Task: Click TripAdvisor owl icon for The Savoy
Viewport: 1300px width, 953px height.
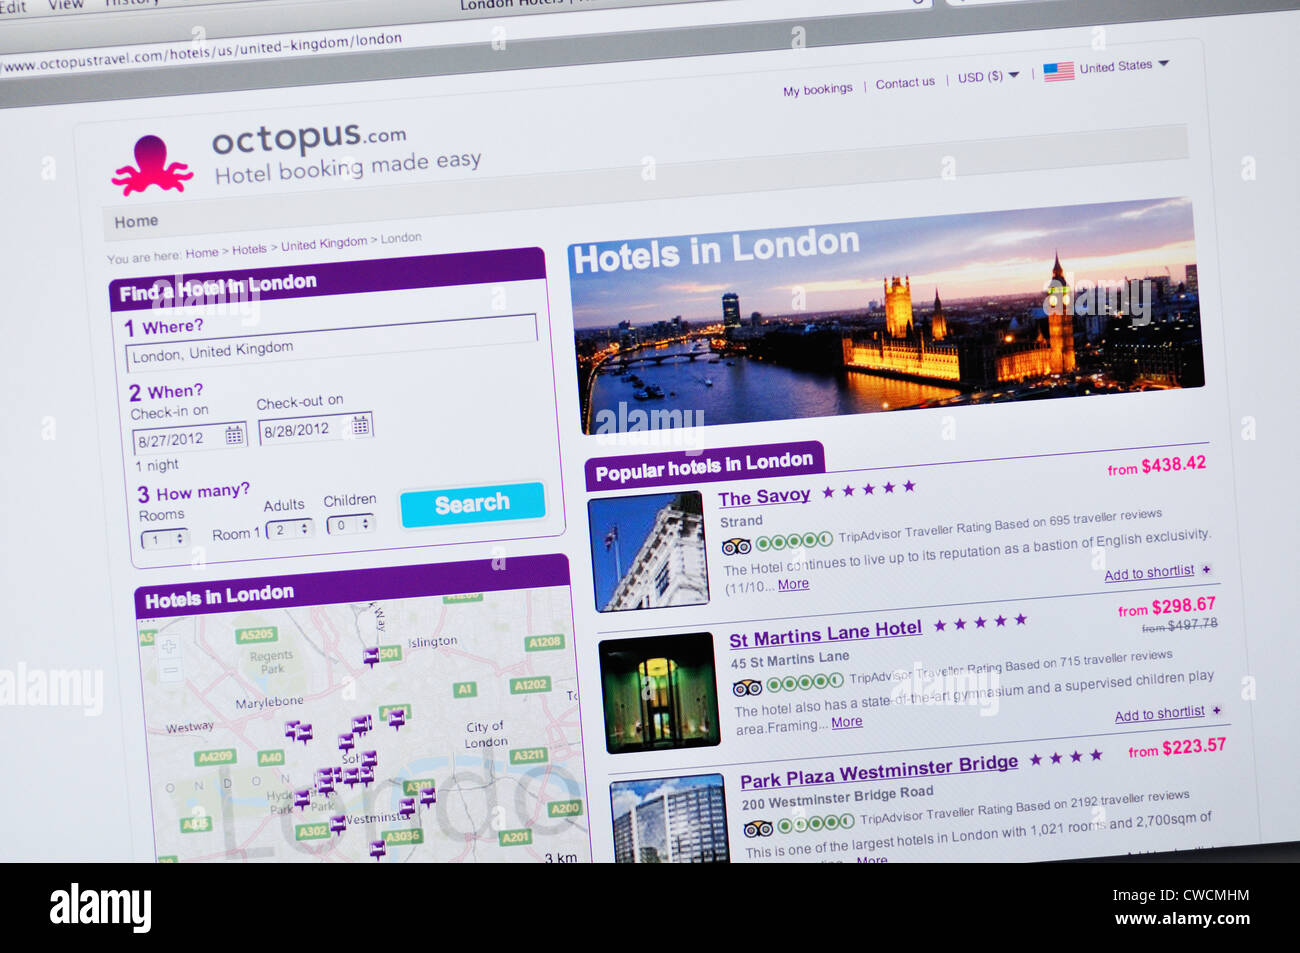Action: coord(736,546)
